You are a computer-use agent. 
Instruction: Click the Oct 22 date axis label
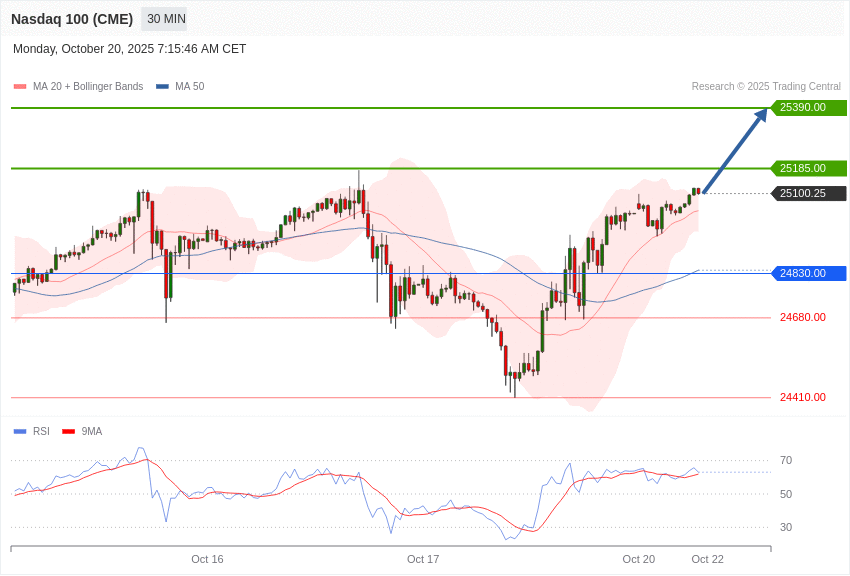click(707, 559)
